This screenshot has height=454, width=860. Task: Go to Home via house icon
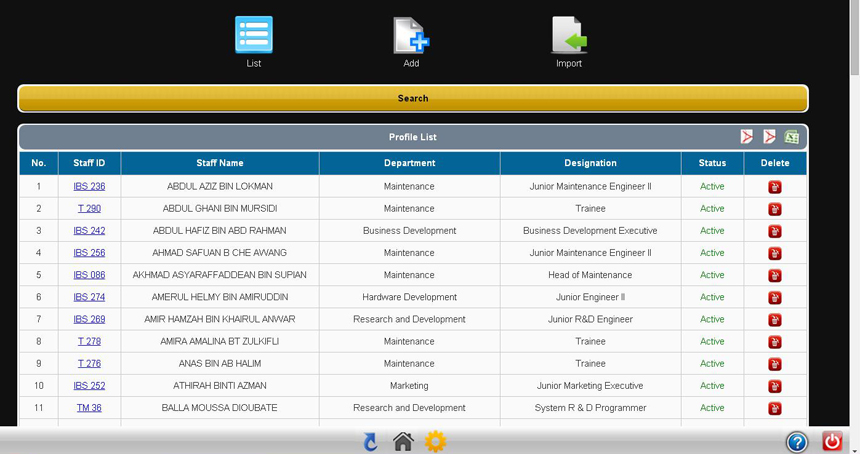(403, 441)
